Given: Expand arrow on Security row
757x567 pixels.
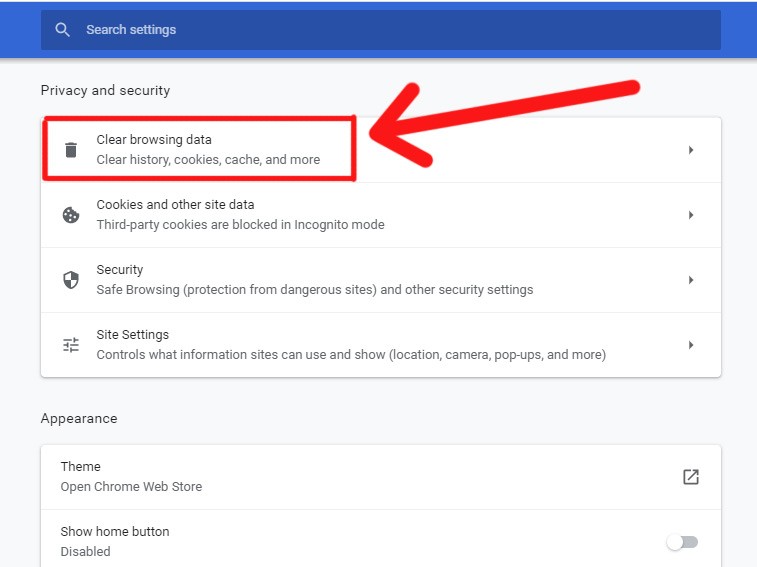Looking at the screenshot, I should pos(690,280).
